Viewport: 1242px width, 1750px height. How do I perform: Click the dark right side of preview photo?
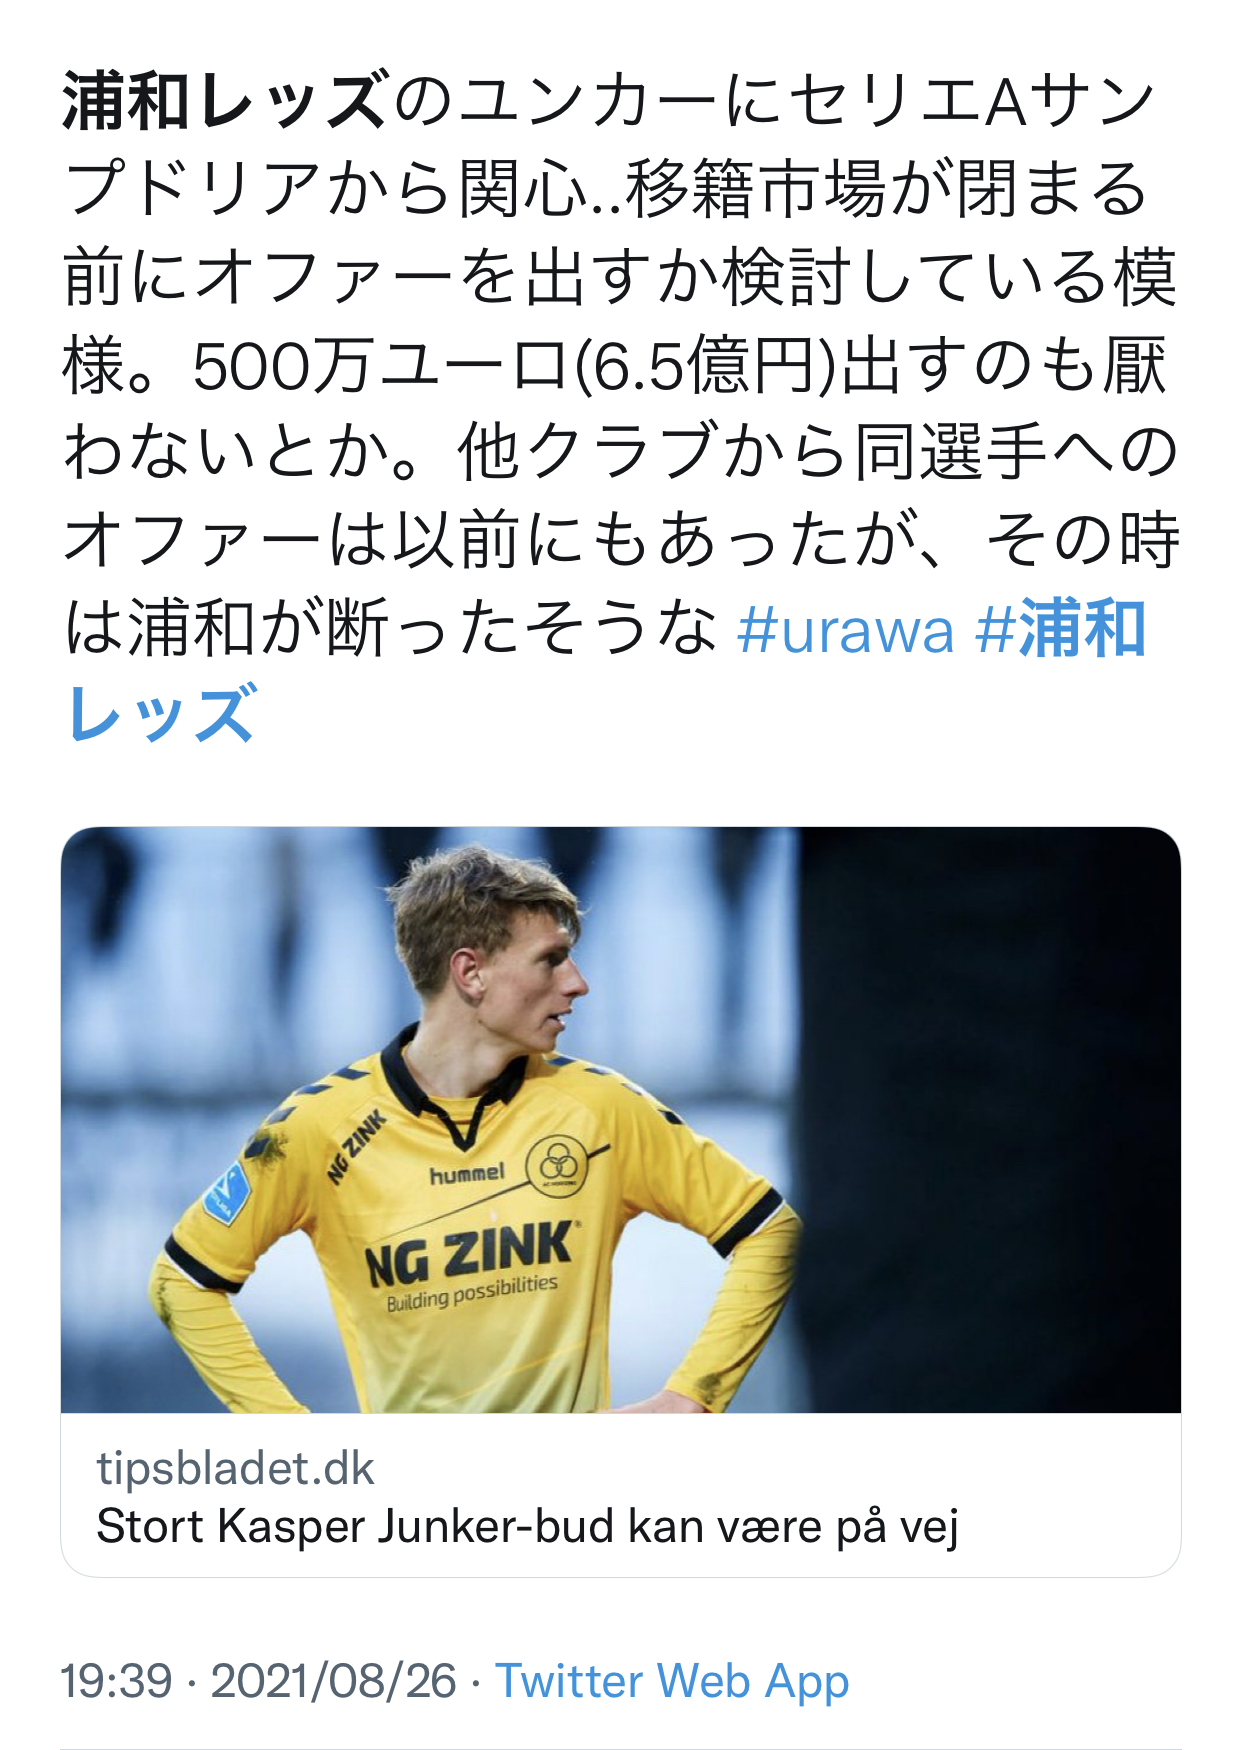990,1120
